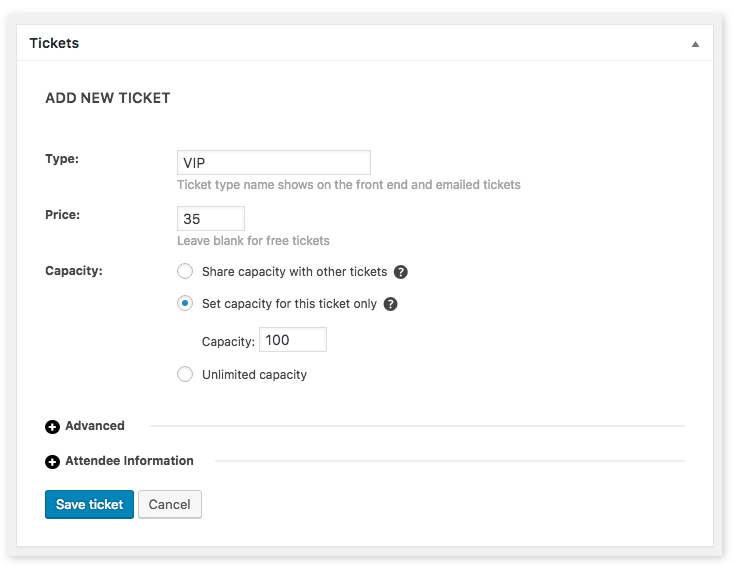Select Share capacity with other tickets radio
734x565 pixels.
(185, 271)
